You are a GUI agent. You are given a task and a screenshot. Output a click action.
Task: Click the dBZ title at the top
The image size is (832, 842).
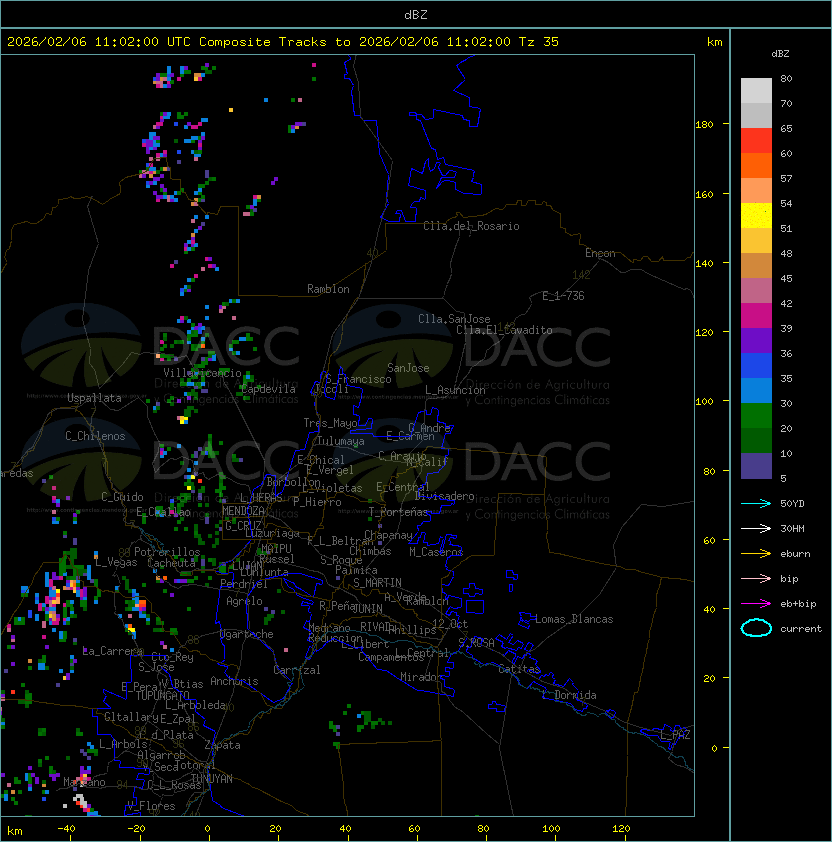(x=416, y=15)
